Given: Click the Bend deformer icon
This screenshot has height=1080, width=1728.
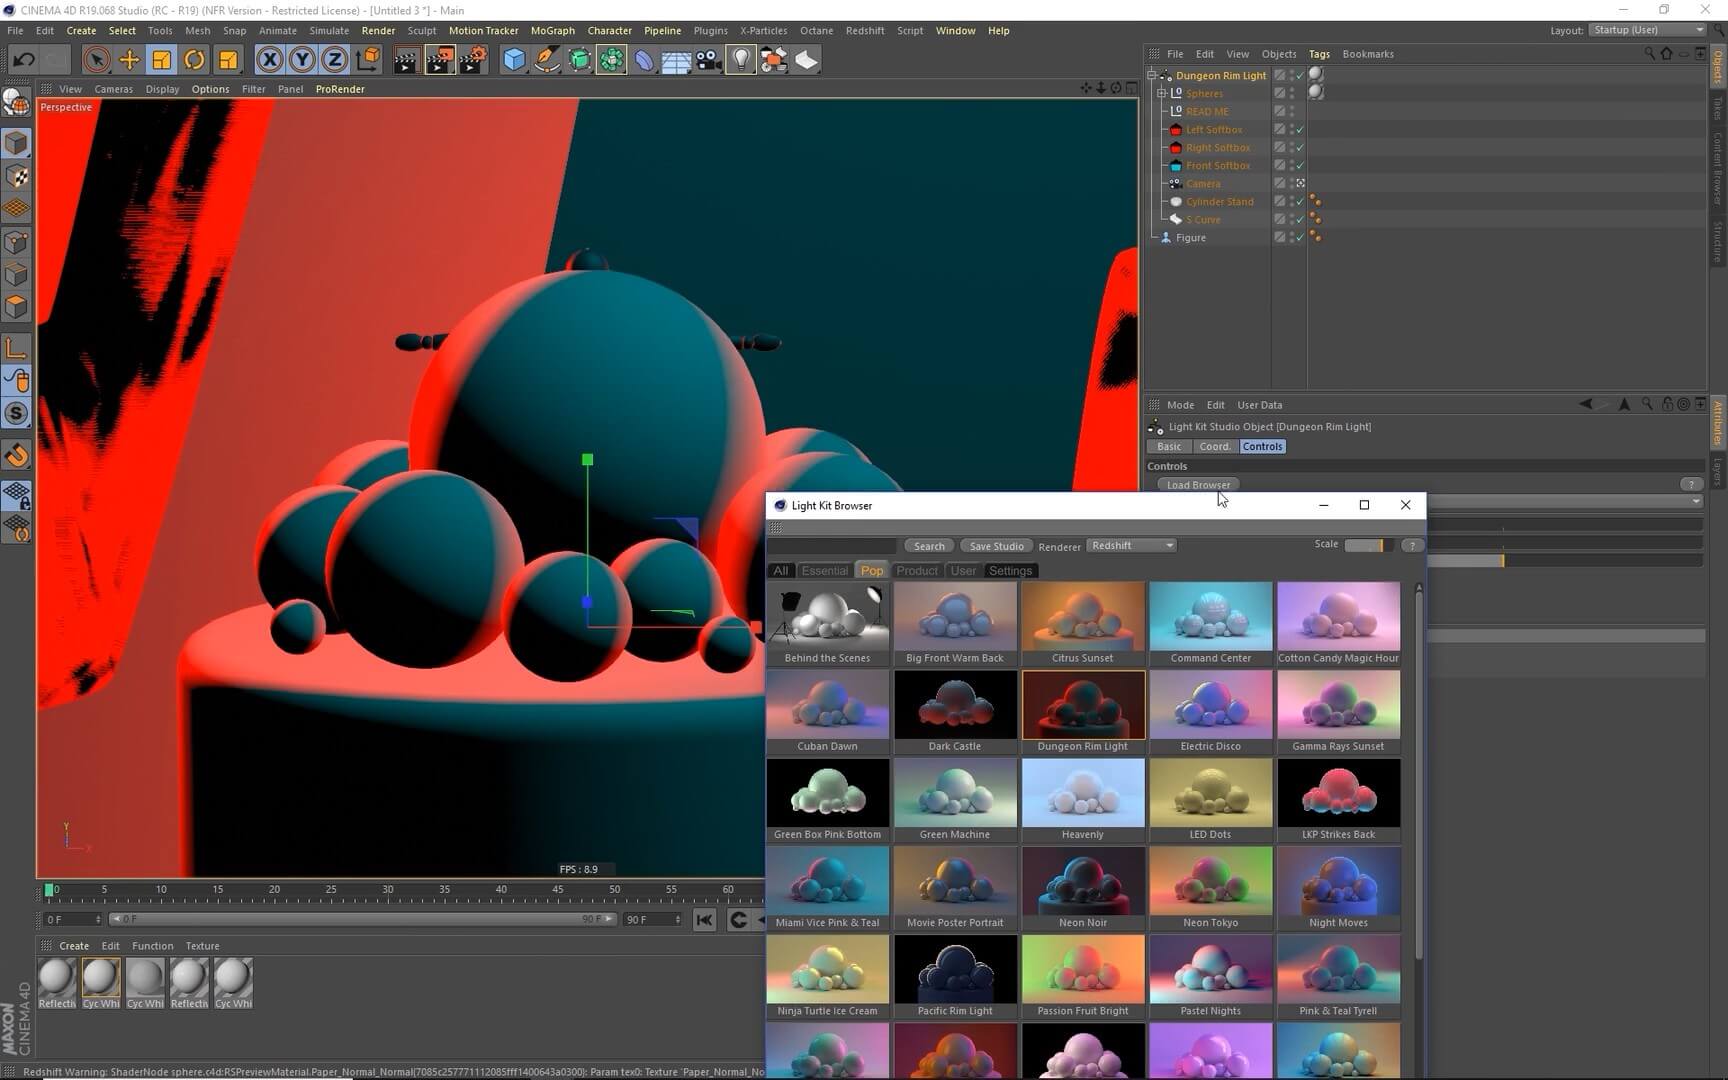Looking at the screenshot, I should tap(644, 60).
